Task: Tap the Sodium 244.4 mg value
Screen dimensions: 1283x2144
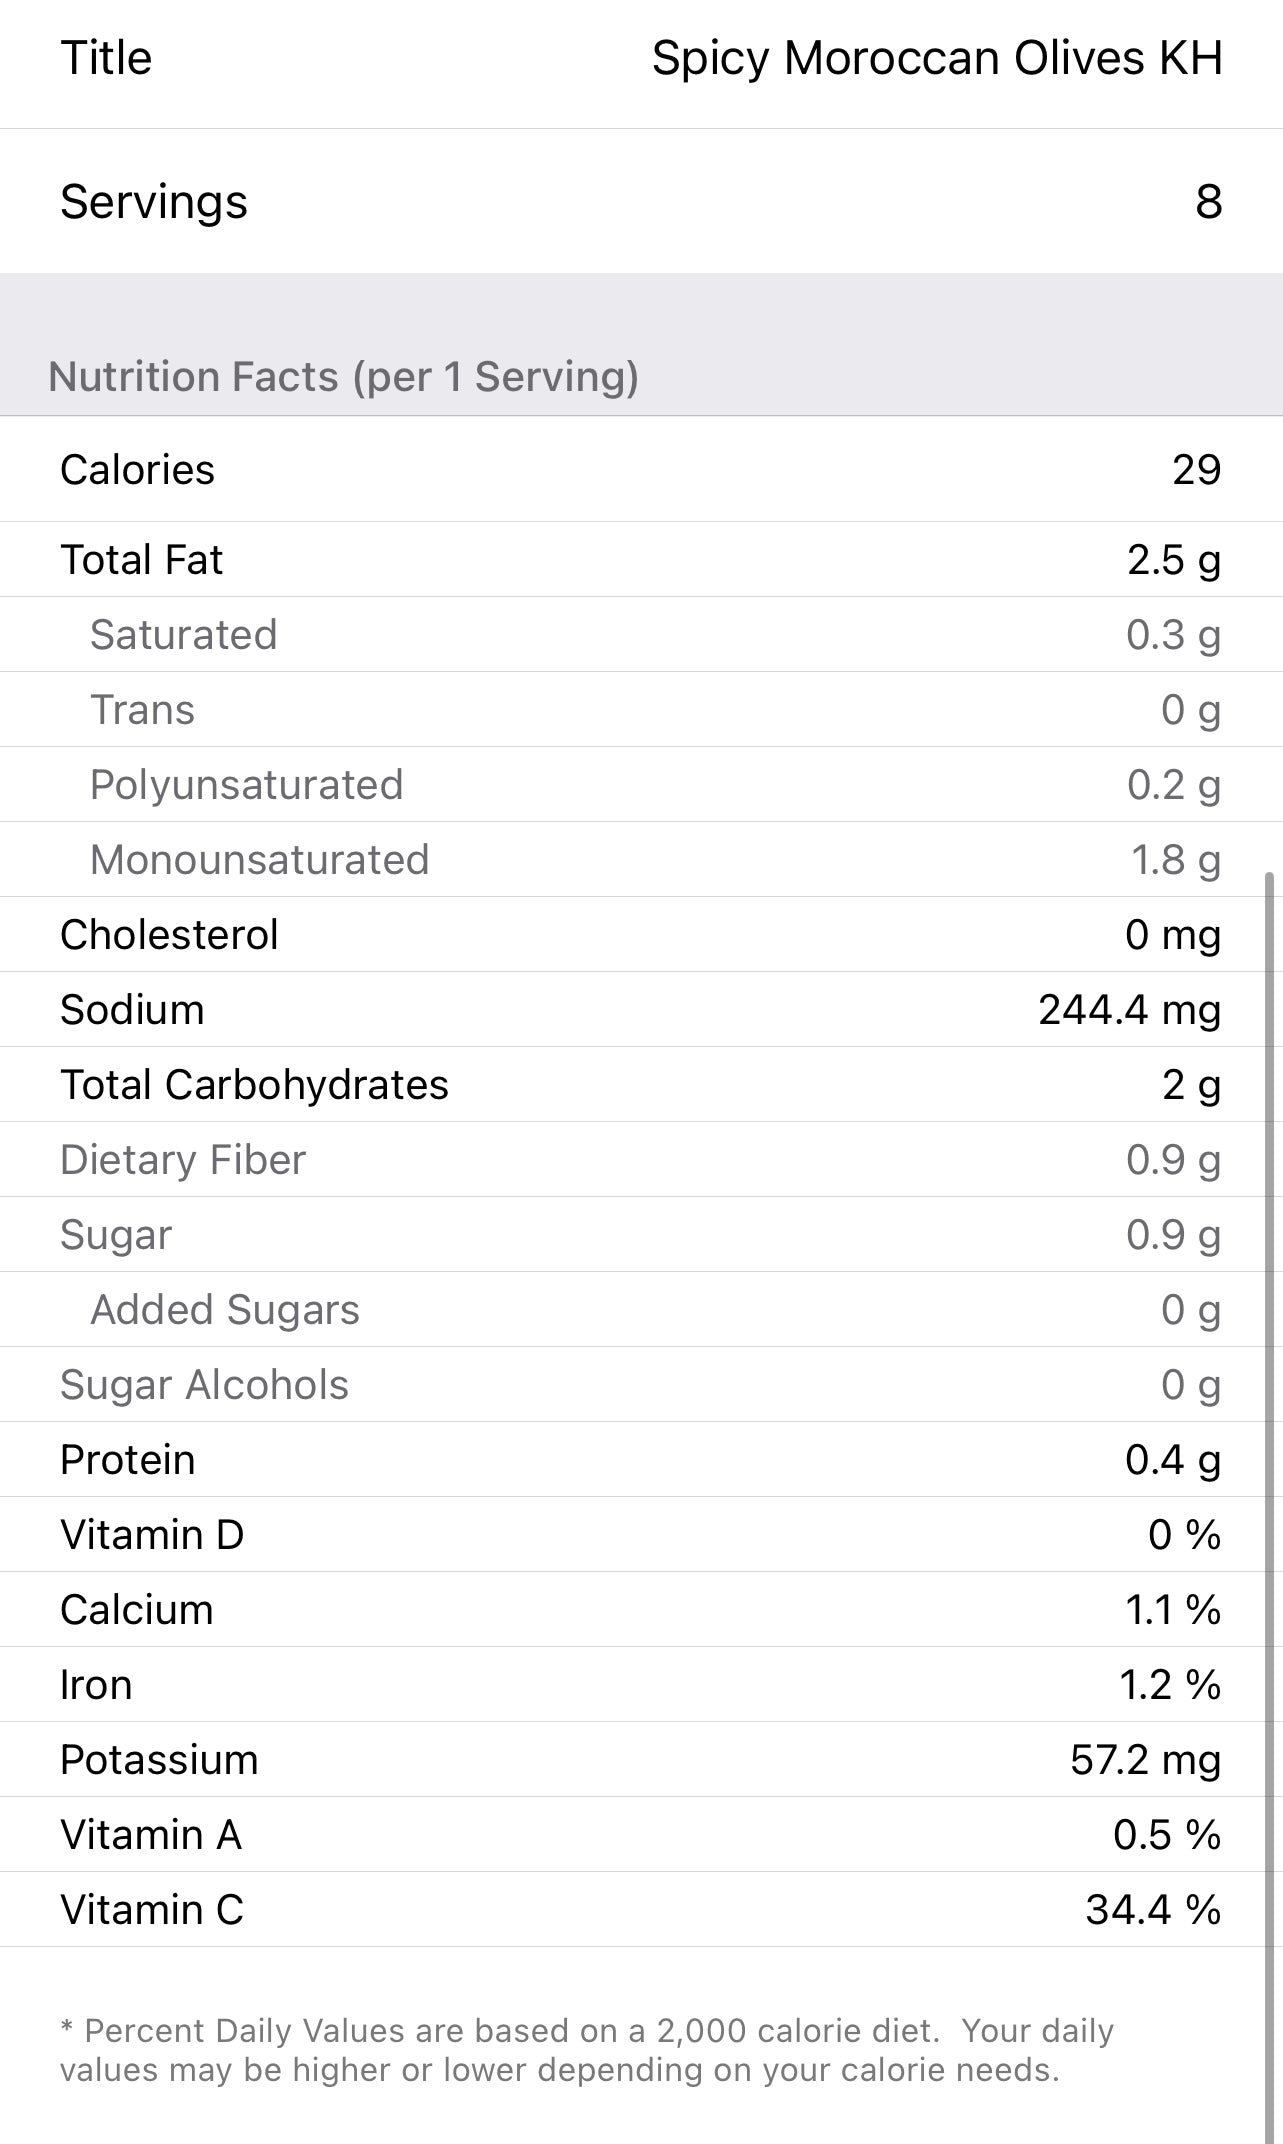Action: (1129, 1010)
